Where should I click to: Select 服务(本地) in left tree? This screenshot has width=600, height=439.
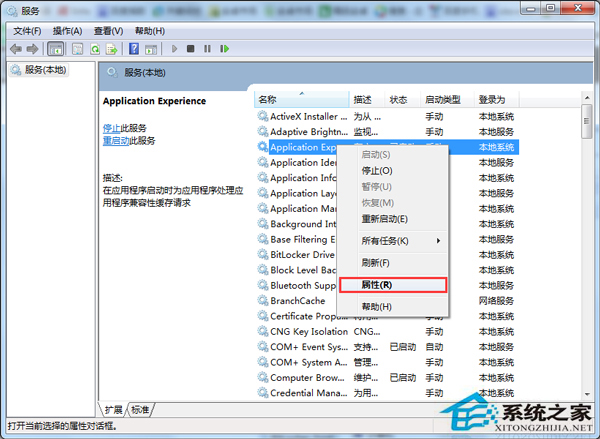pyautogui.click(x=47, y=70)
